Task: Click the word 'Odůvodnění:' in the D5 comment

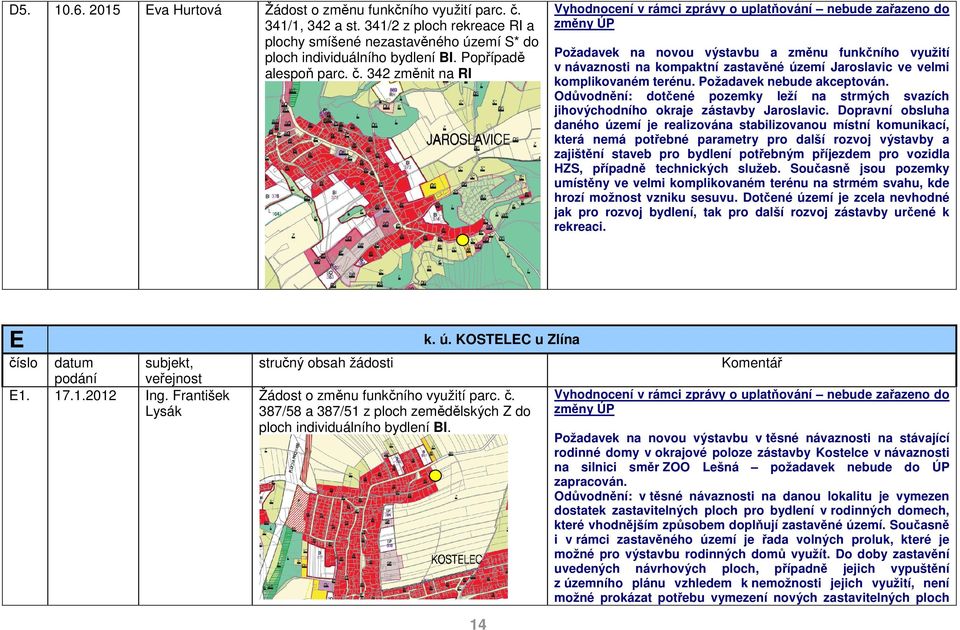Action: pyautogui.click(x=591, y=96)
